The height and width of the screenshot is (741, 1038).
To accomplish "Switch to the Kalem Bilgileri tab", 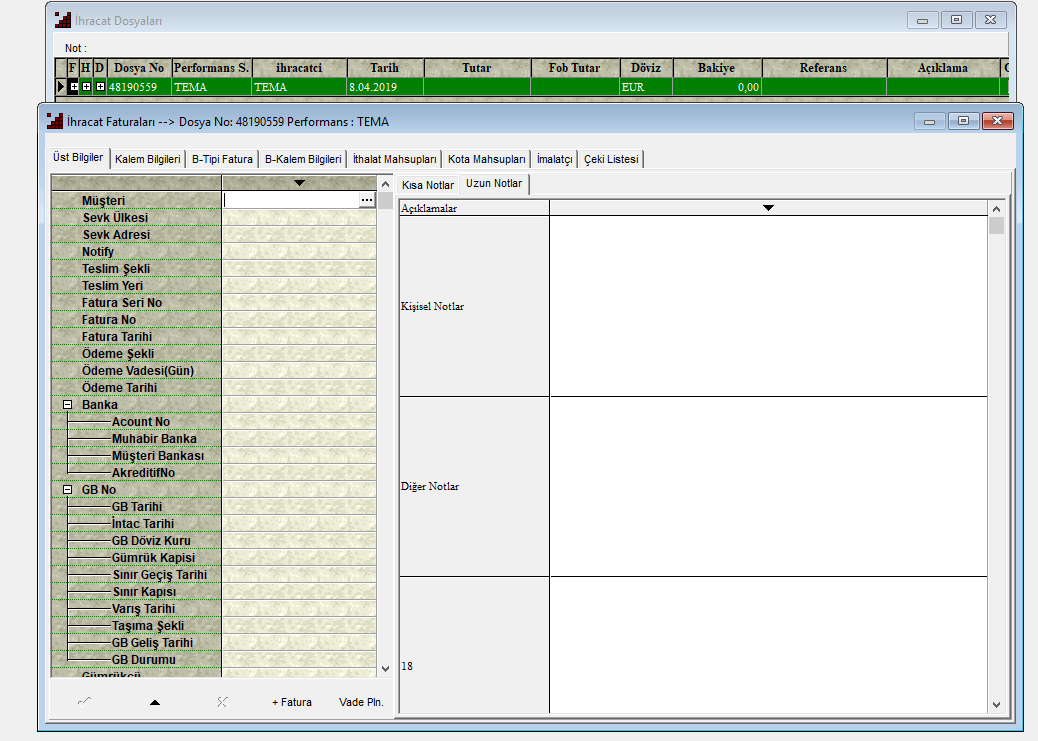I will pyautogui.click(x=147, y=159).
